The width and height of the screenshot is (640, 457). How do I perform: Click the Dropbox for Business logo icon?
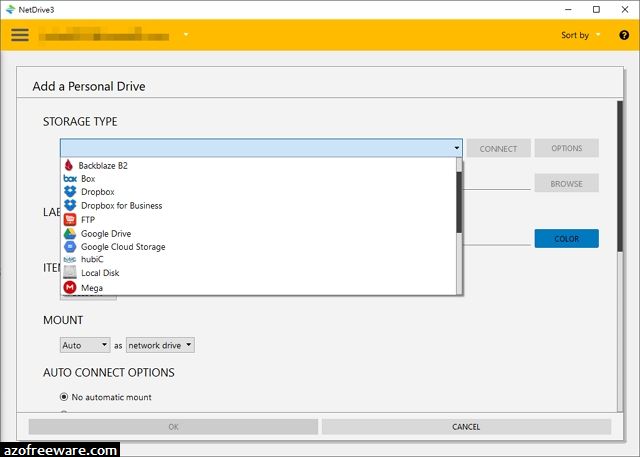70,205
